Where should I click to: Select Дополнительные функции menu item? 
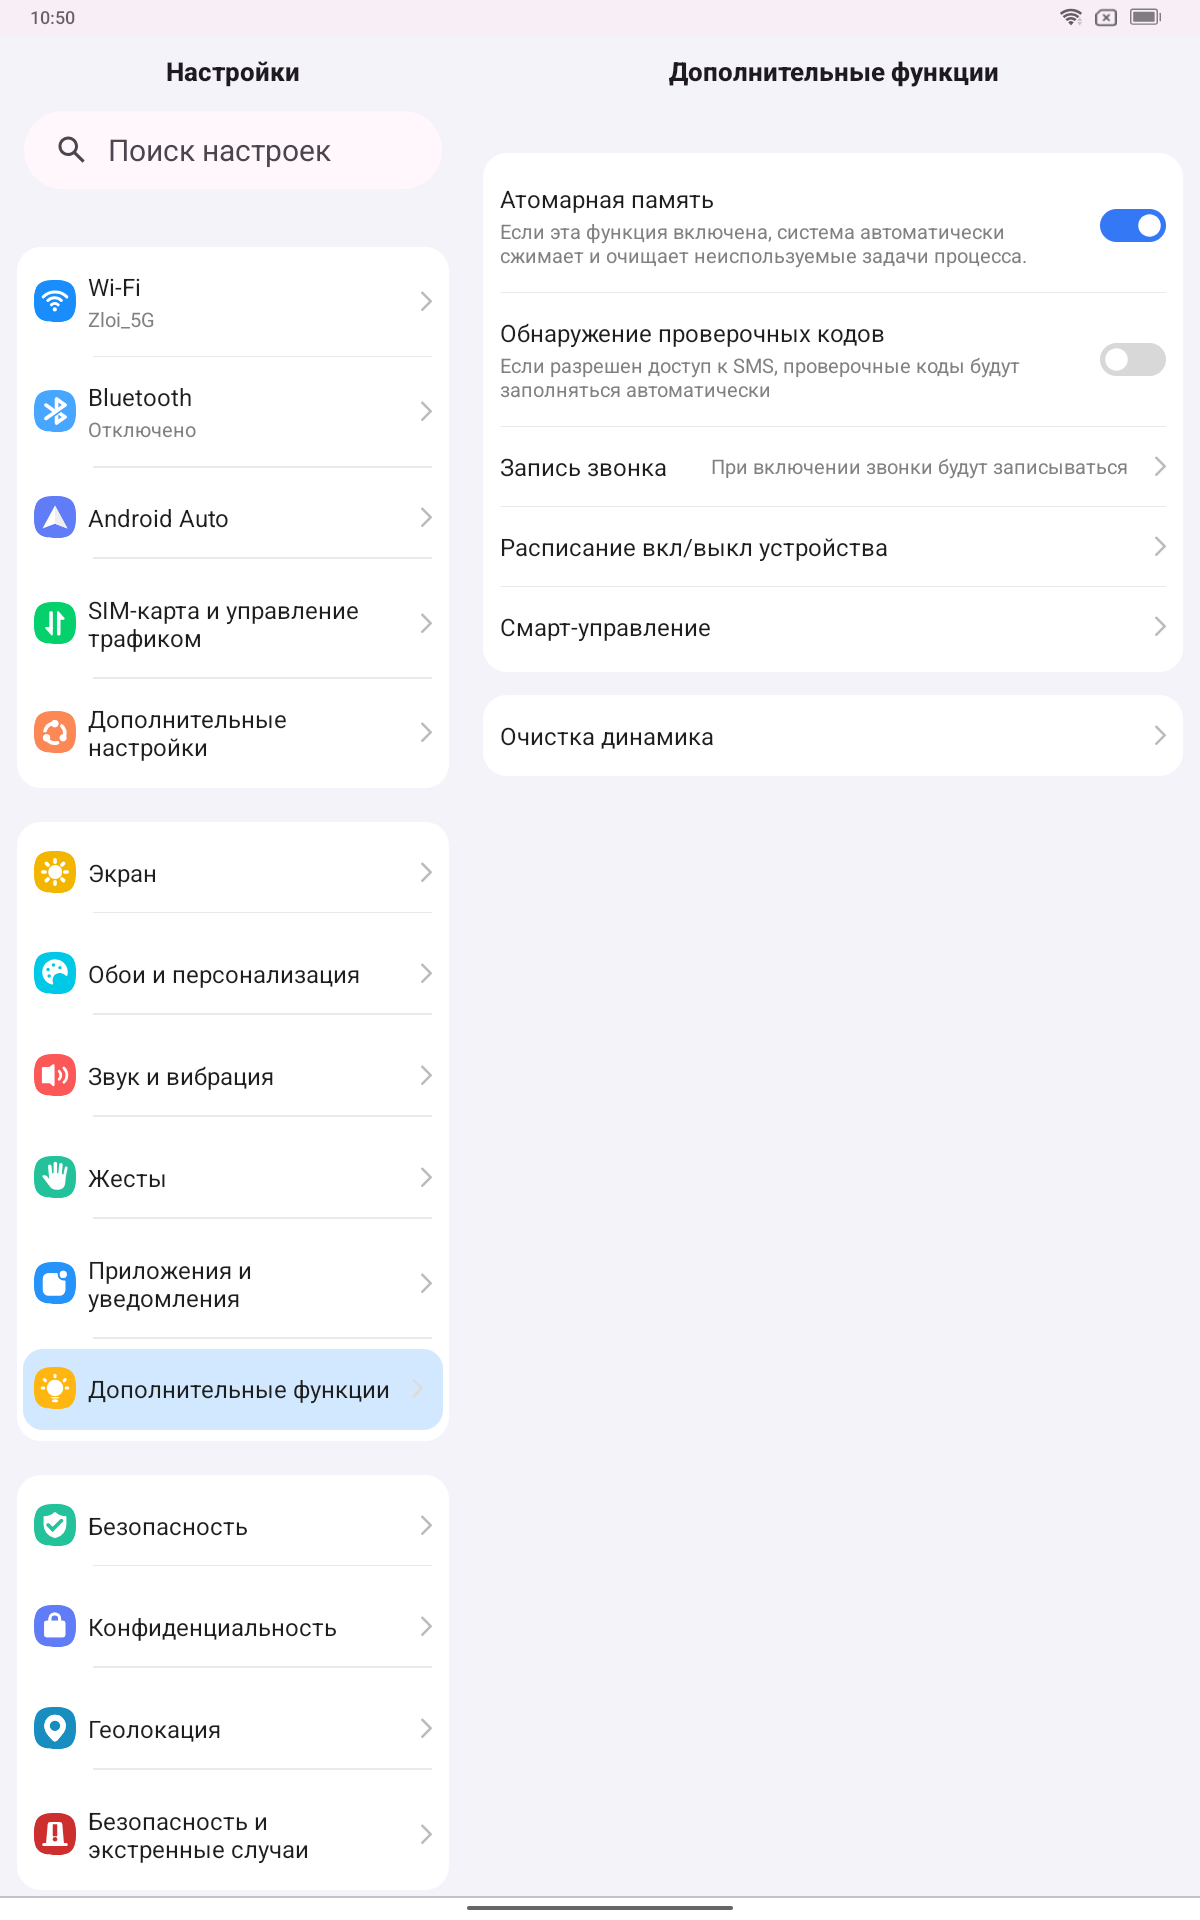pyautogui.click(x=233, y=1389)
